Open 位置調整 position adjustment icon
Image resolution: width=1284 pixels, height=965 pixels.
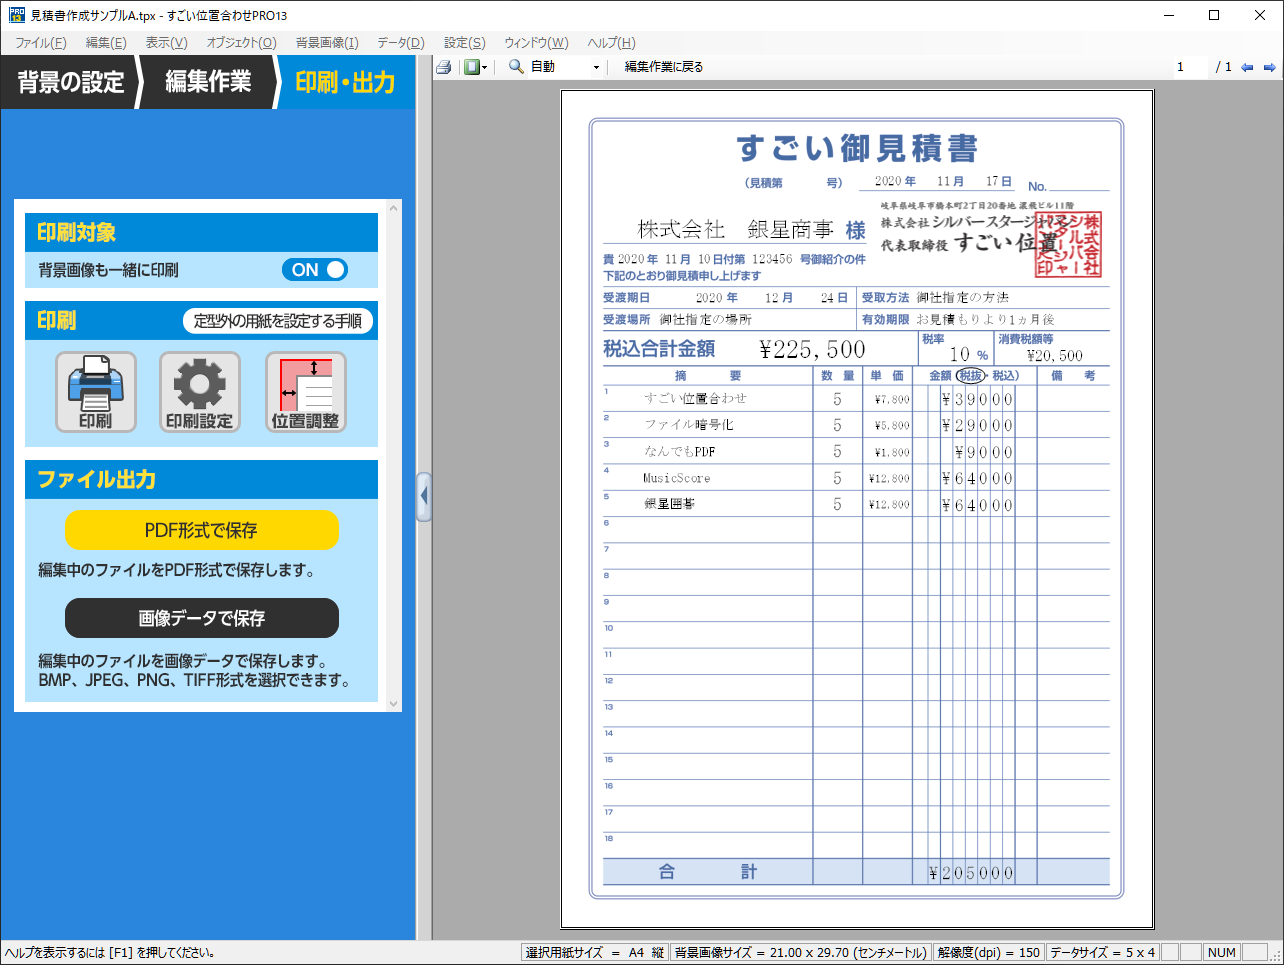(x=306, y=392)
